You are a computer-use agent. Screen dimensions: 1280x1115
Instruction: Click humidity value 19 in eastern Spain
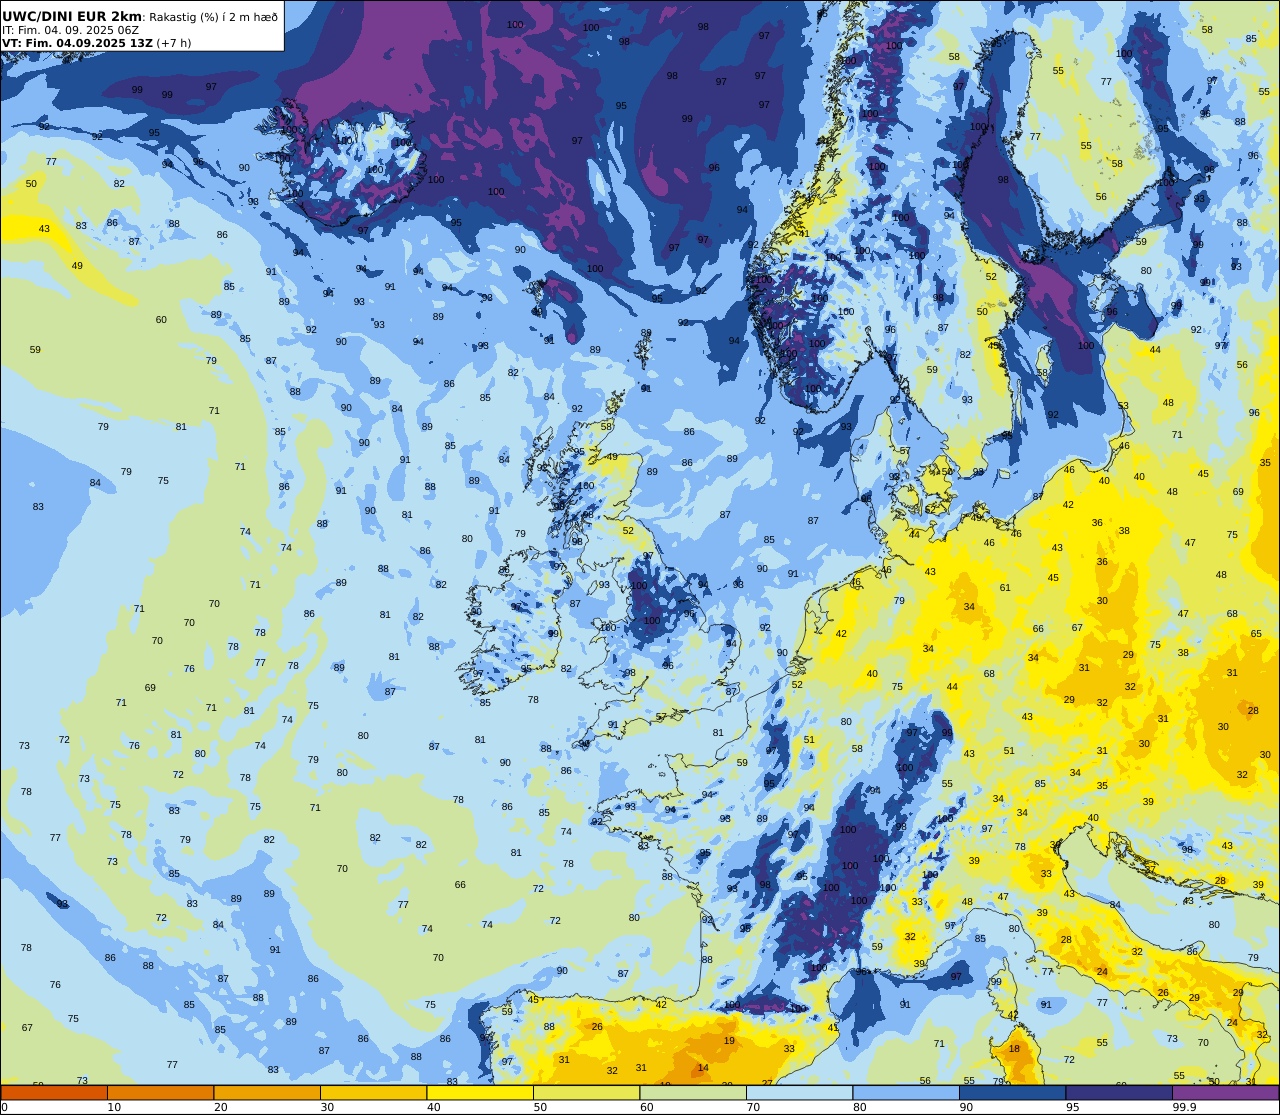[729, 1041]
